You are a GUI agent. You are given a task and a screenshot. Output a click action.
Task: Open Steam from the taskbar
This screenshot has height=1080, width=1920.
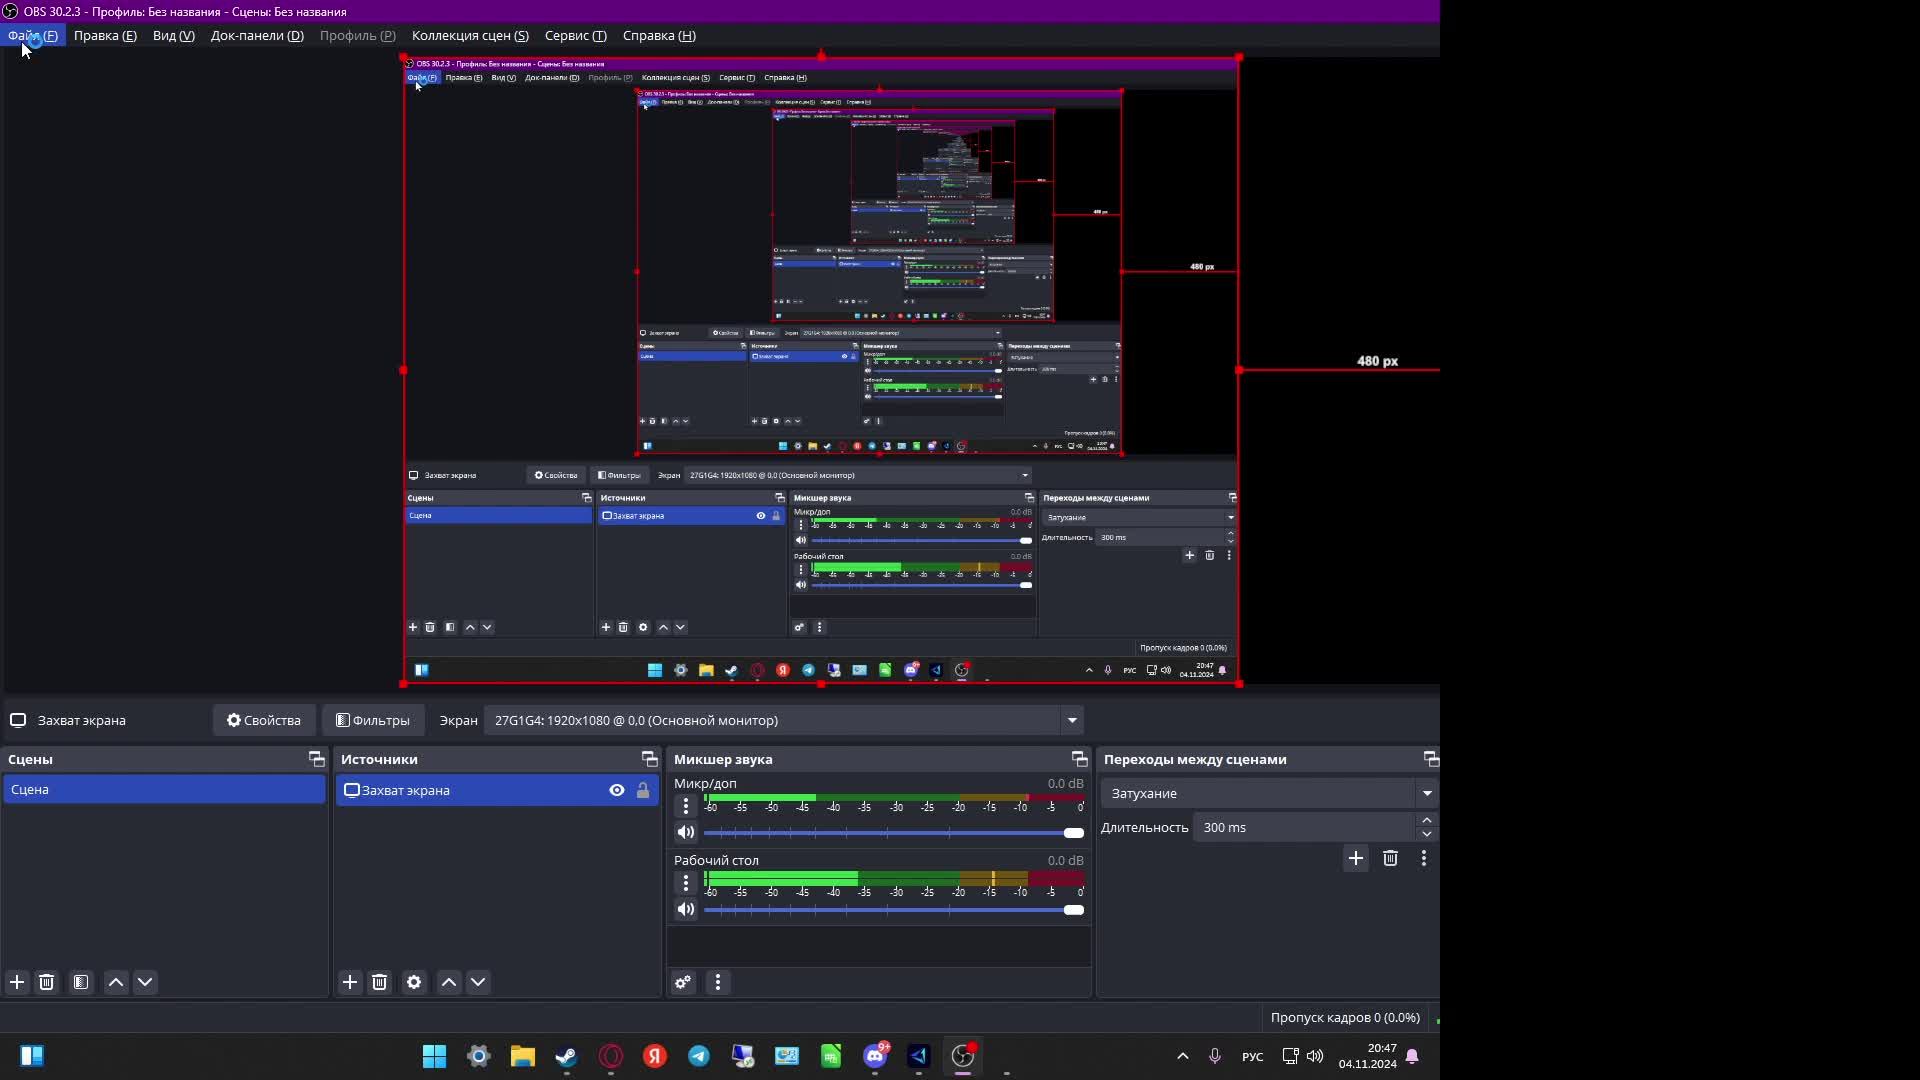567,1056
